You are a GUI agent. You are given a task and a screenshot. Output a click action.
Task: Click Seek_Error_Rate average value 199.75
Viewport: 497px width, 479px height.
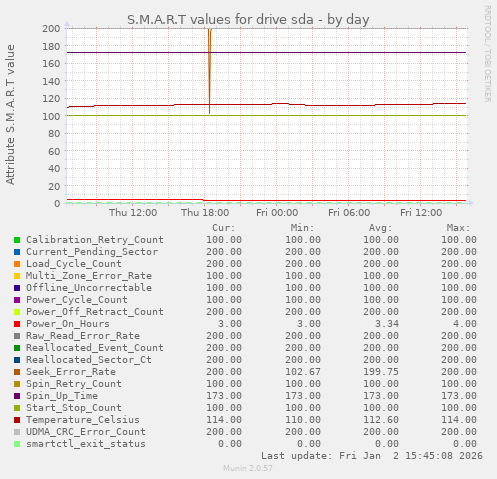(x=381, y=372)
